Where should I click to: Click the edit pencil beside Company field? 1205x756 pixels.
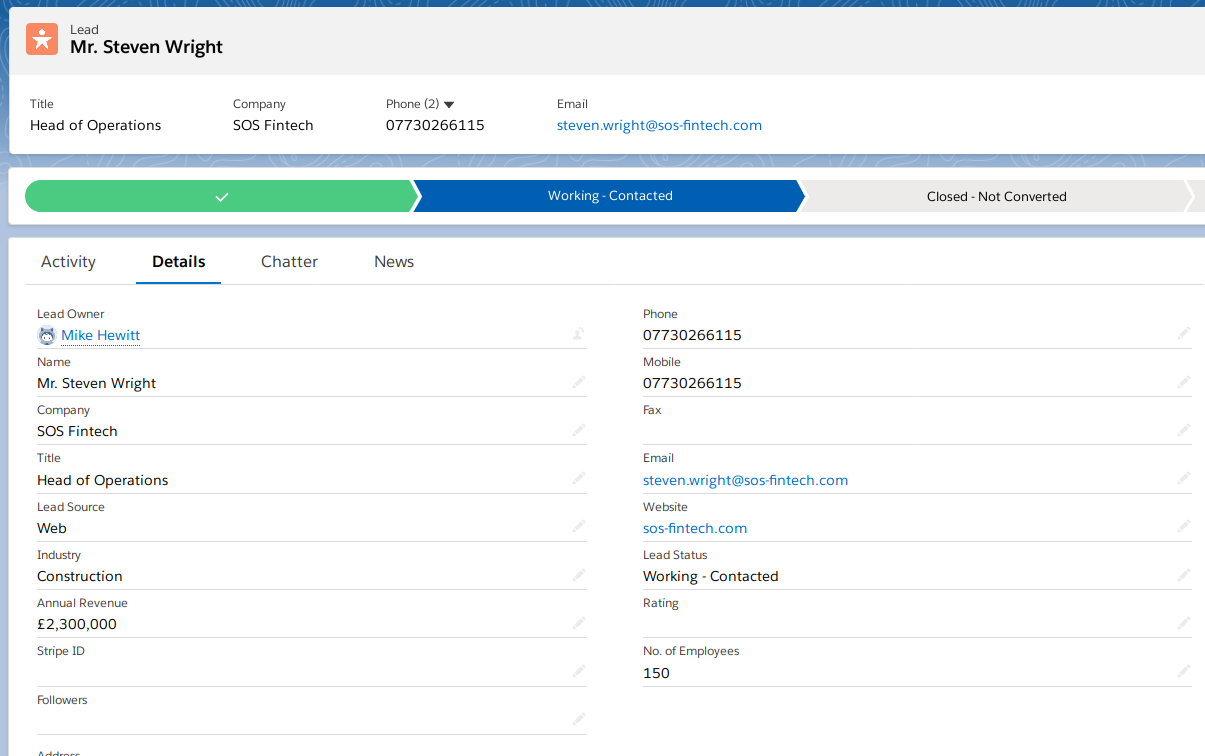pyautogui.click(x=579, y=430)
